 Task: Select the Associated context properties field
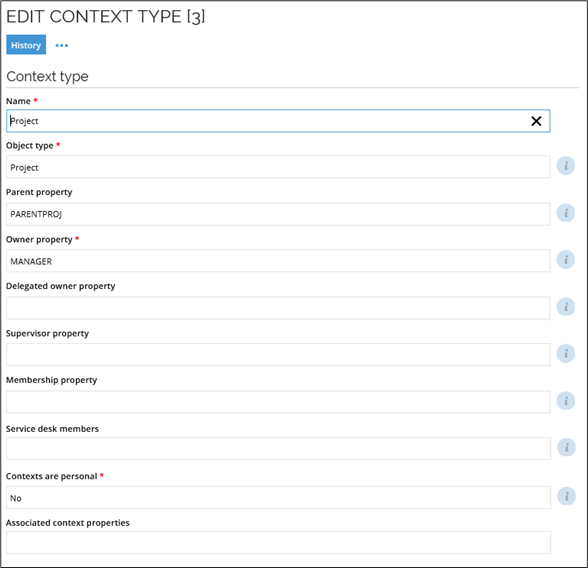tap(278, 543)
